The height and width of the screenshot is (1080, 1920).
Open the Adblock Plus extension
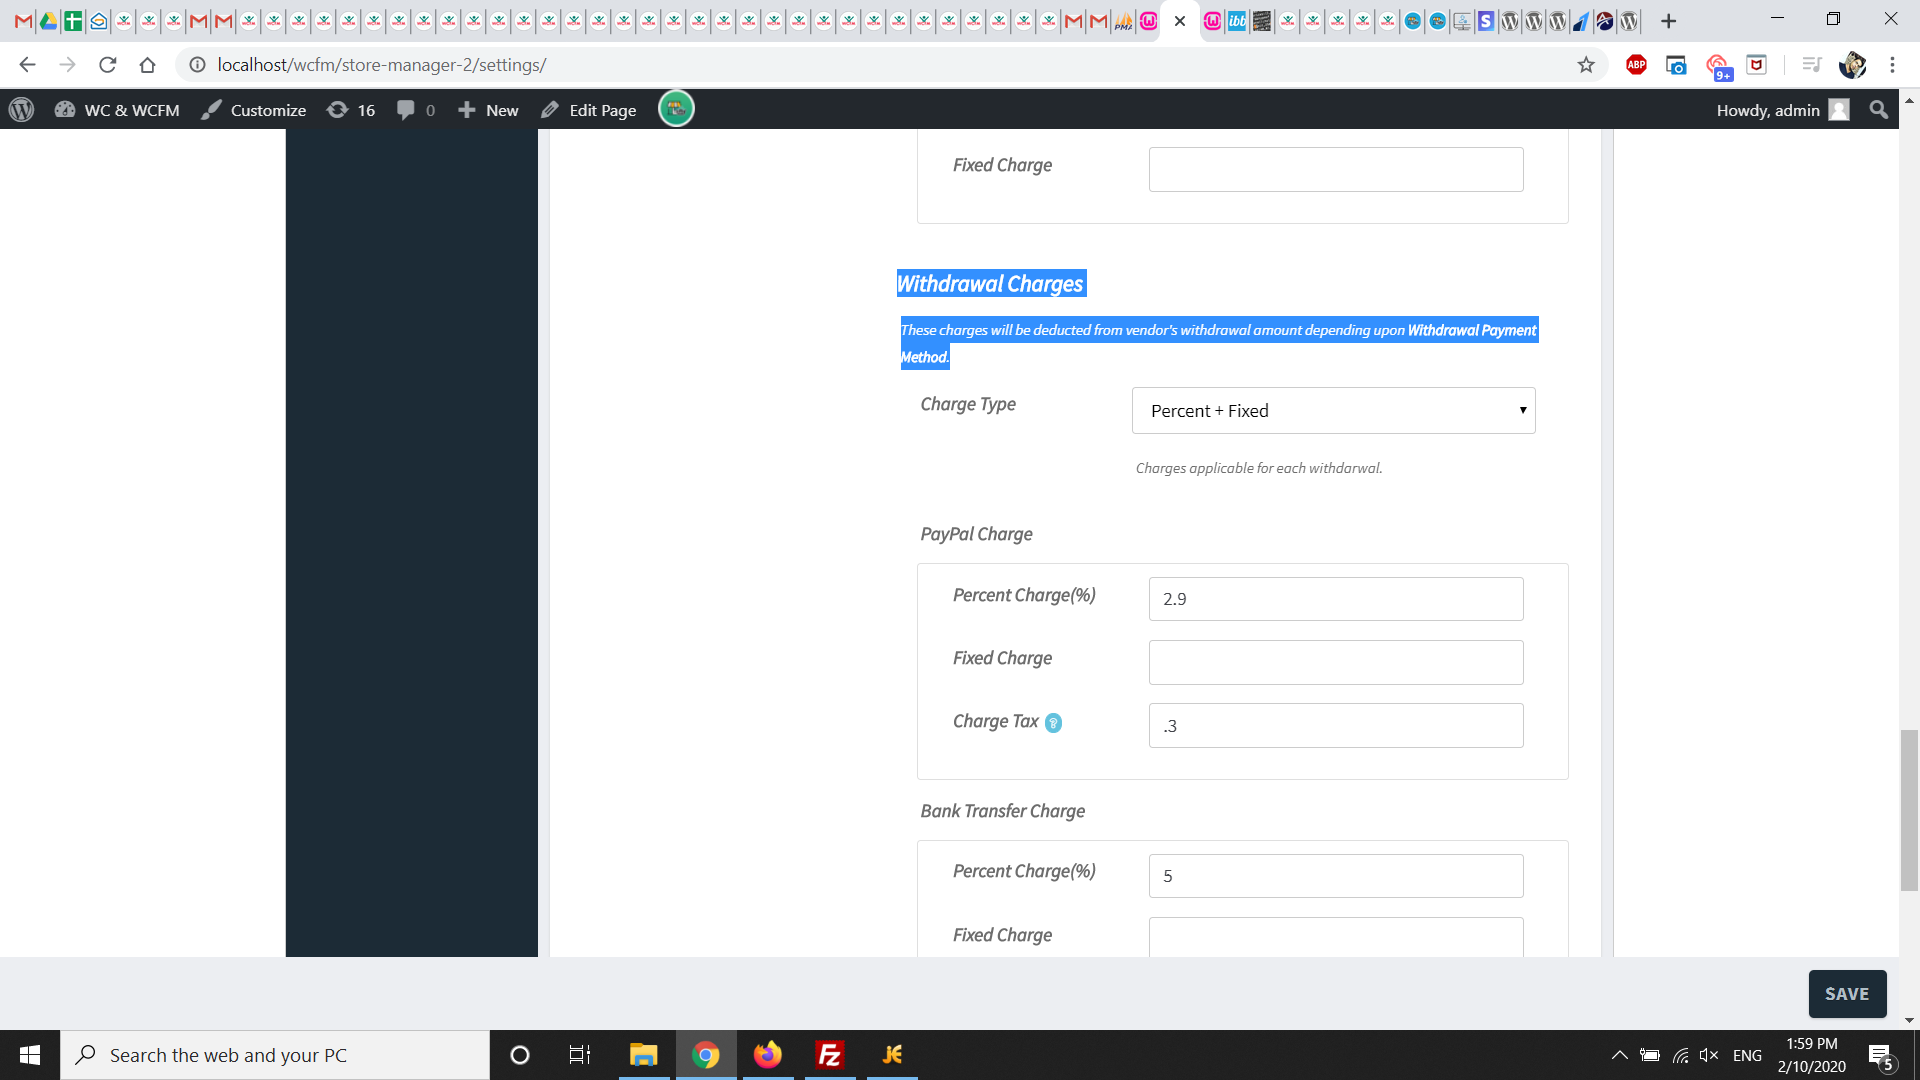(1636, 65)
